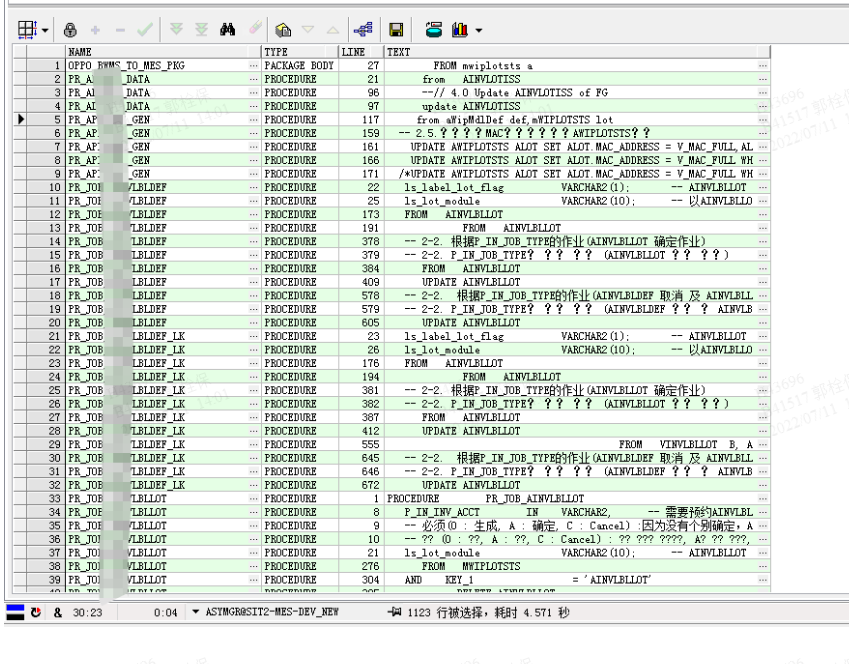The width and height of the screenshot is (849, 664).
Task: Open the ASYMGR@SIT2-MES-DEV_NEW connection dropdown
Action: (195, 612)
